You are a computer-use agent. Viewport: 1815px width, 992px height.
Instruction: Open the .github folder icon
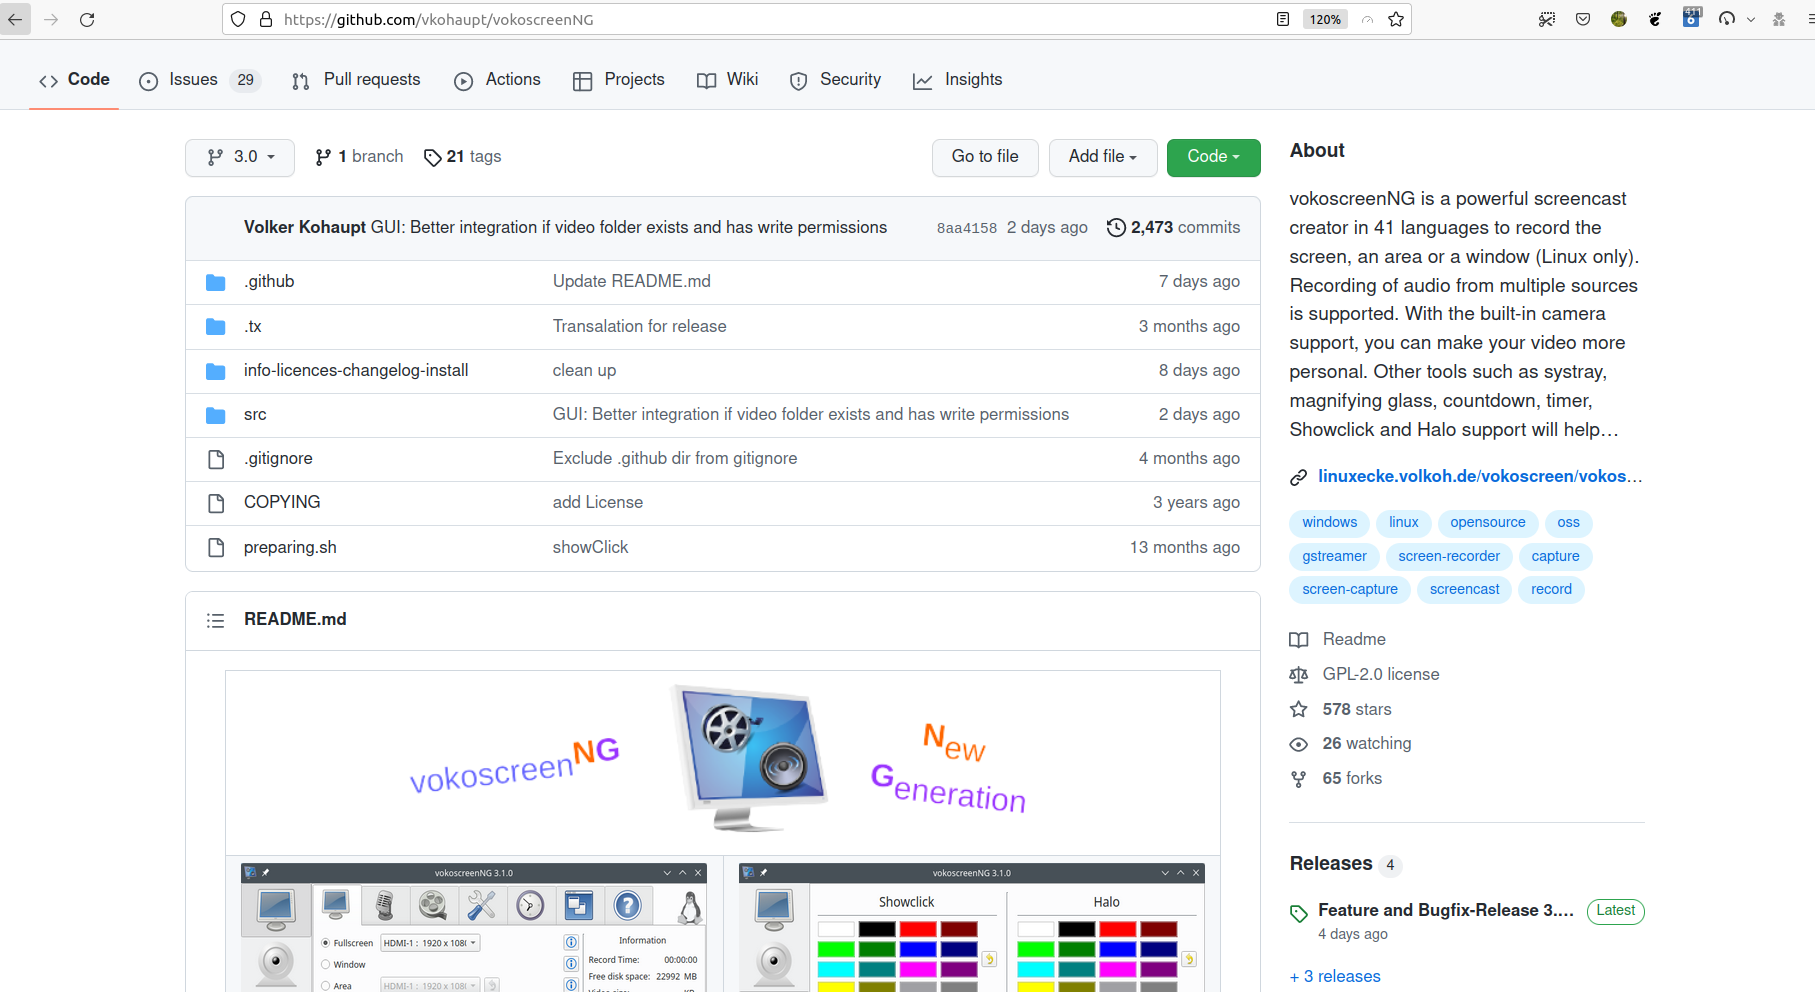point(215,282)
